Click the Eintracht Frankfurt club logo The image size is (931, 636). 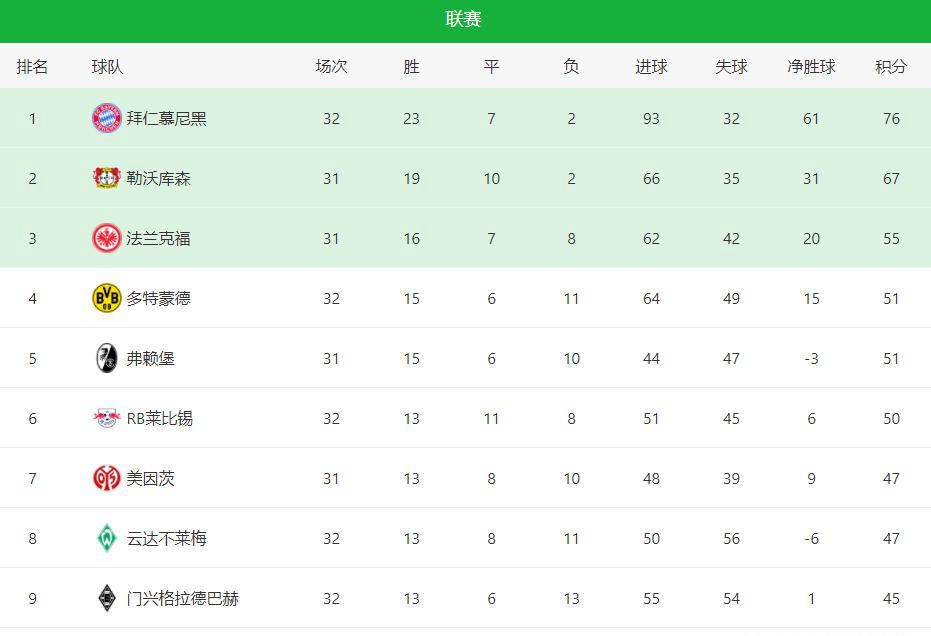[x=106, y=238]
